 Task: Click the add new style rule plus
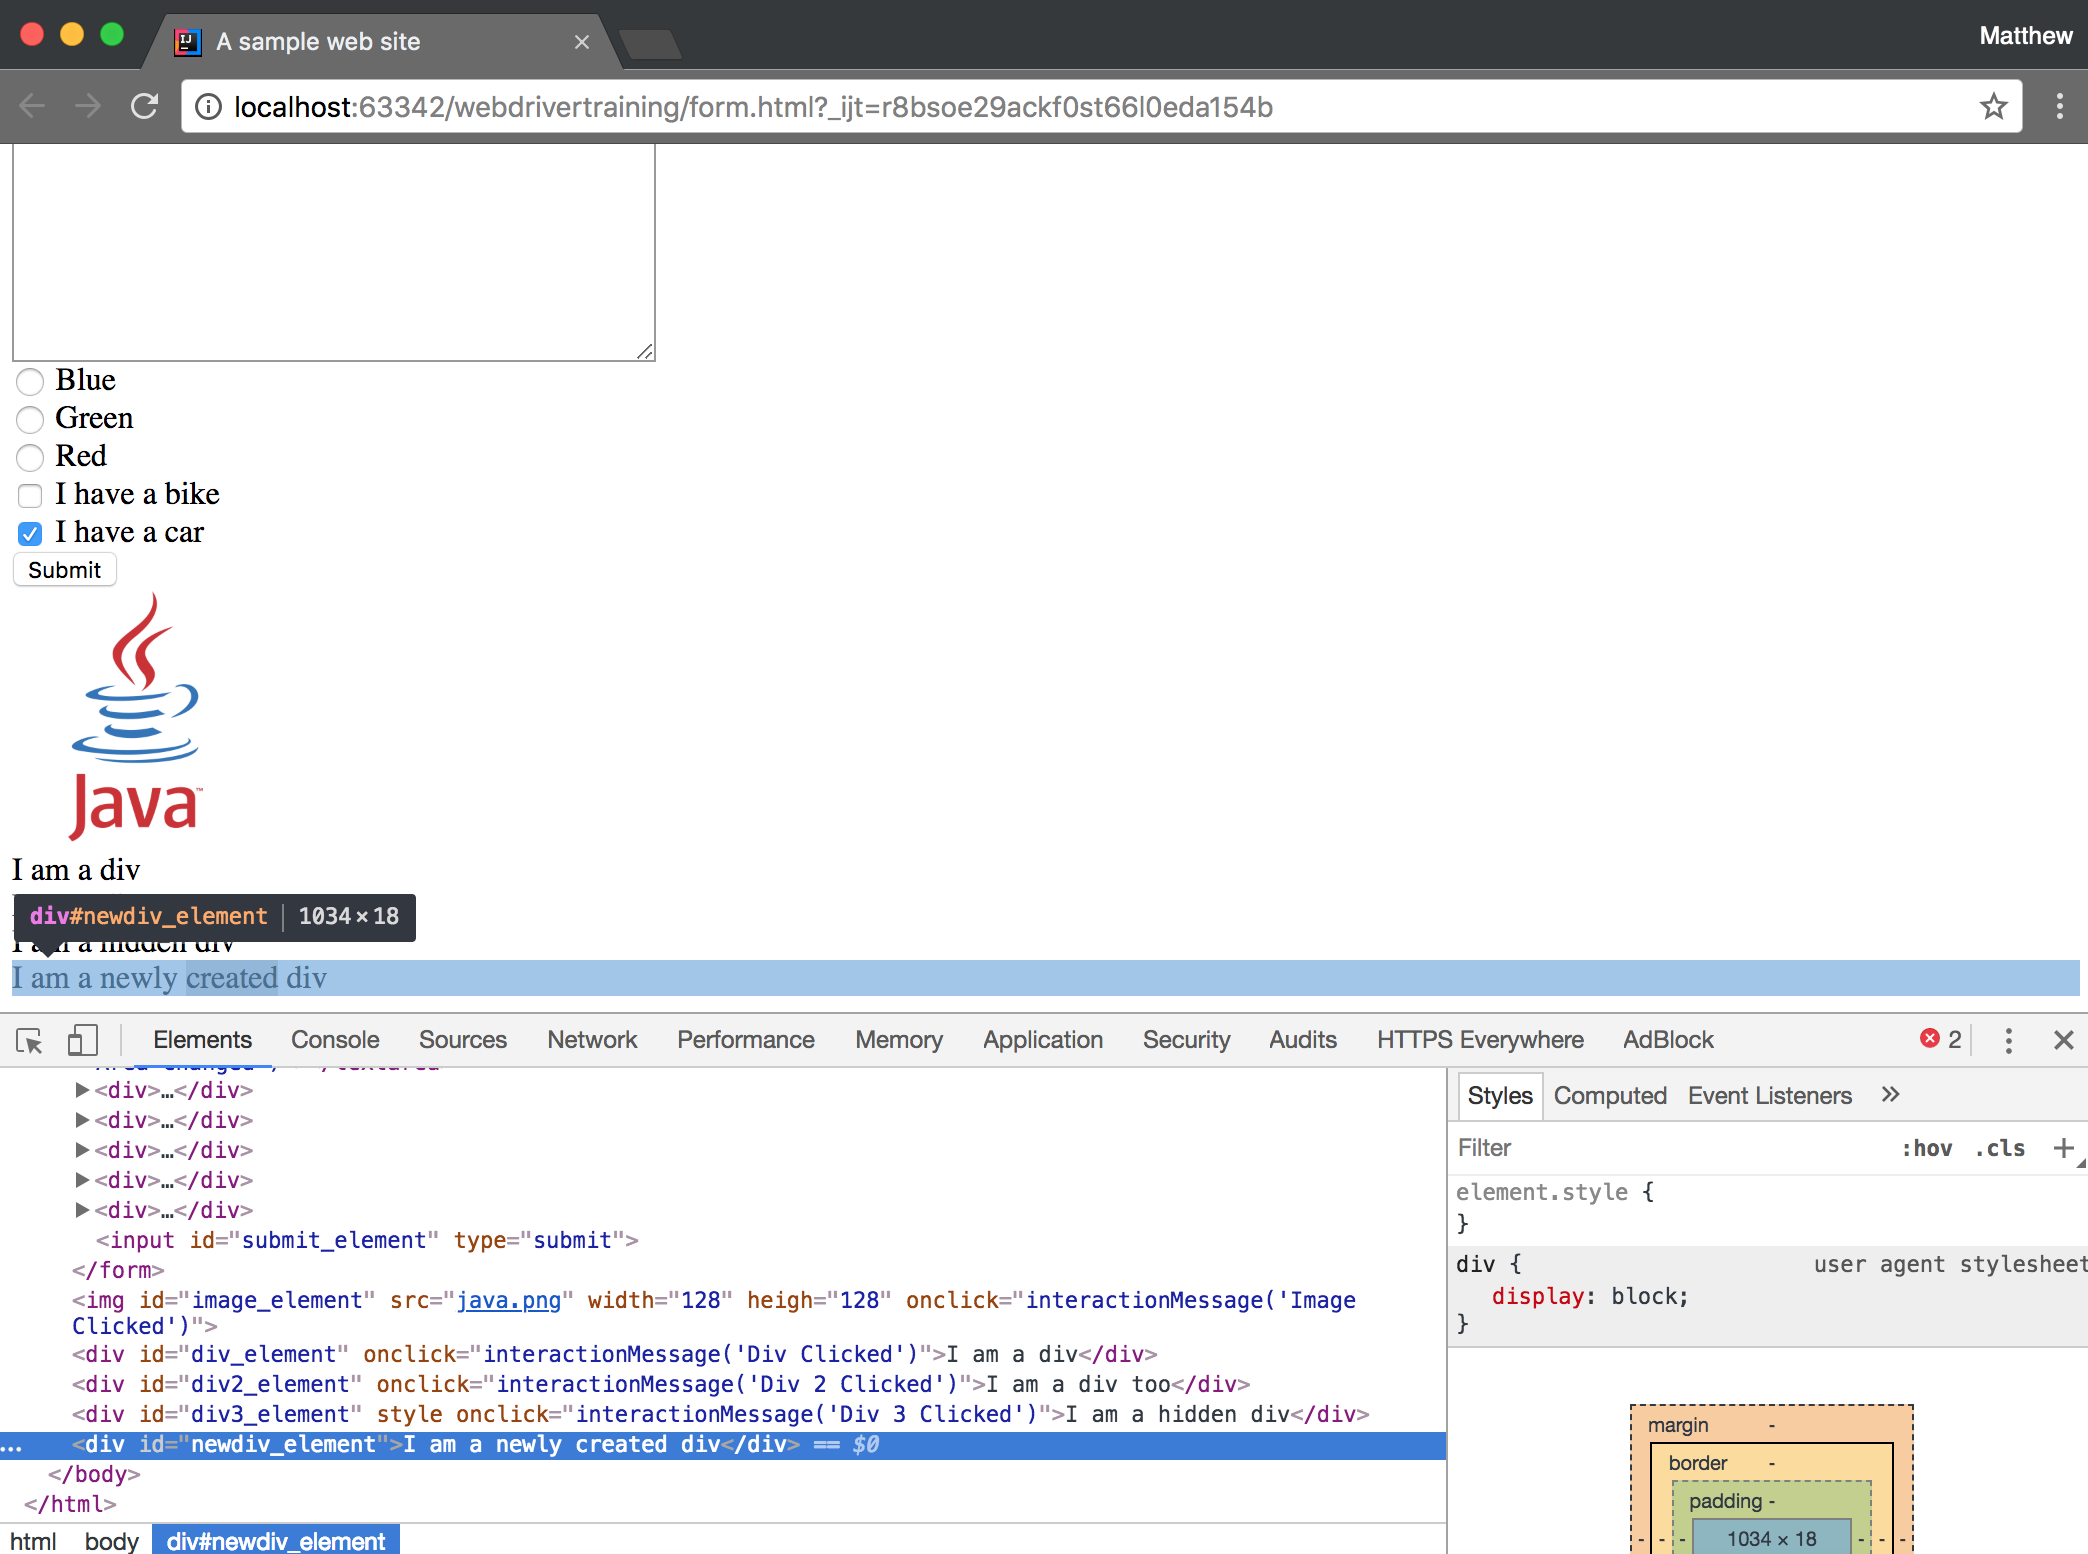coord(2062,1148)
